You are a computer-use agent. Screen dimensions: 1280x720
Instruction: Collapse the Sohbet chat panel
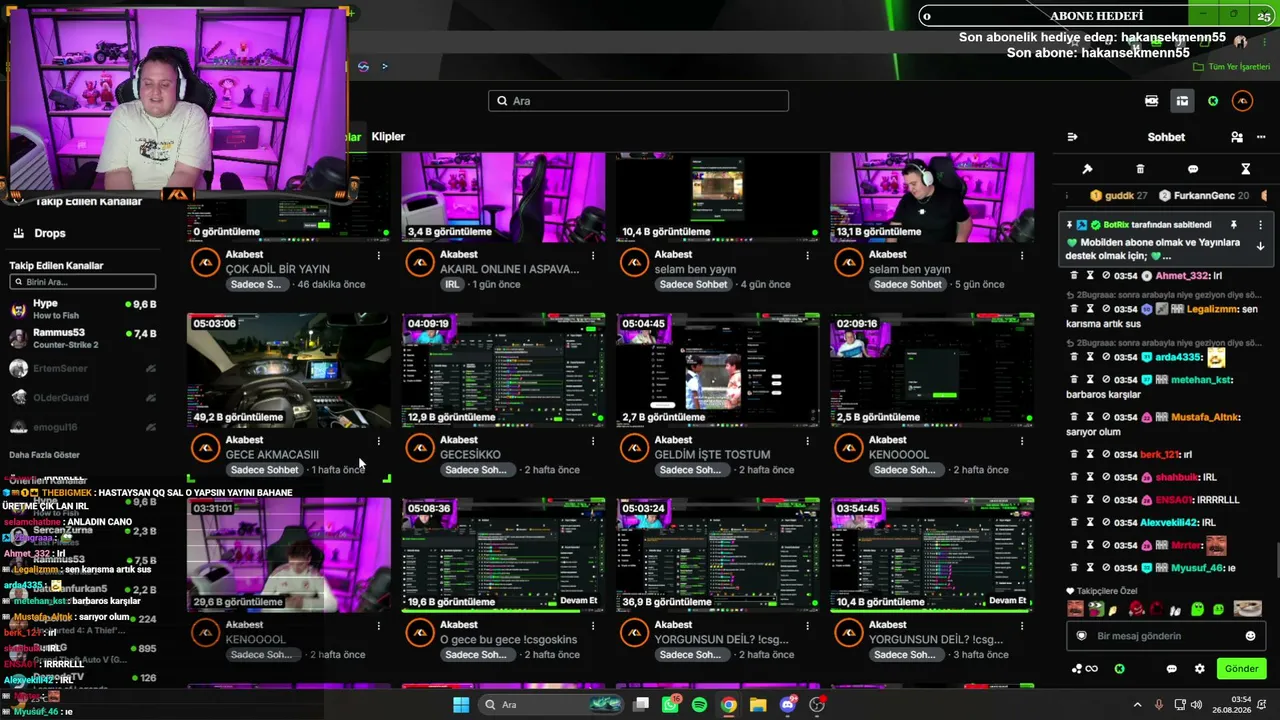click(x=1072, y=137)
